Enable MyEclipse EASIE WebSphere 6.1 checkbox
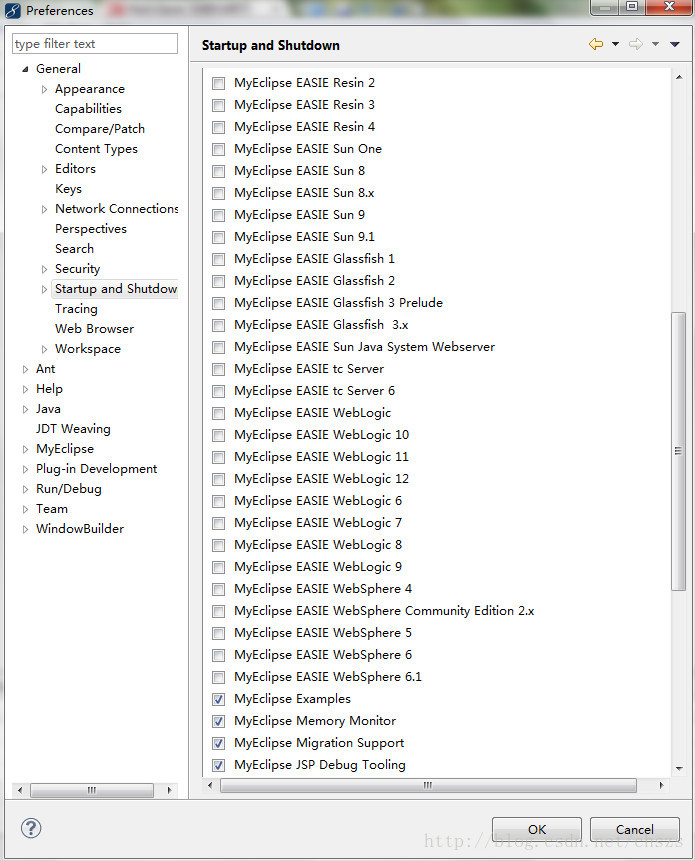 pyautogui.click(x=218, y=677)
